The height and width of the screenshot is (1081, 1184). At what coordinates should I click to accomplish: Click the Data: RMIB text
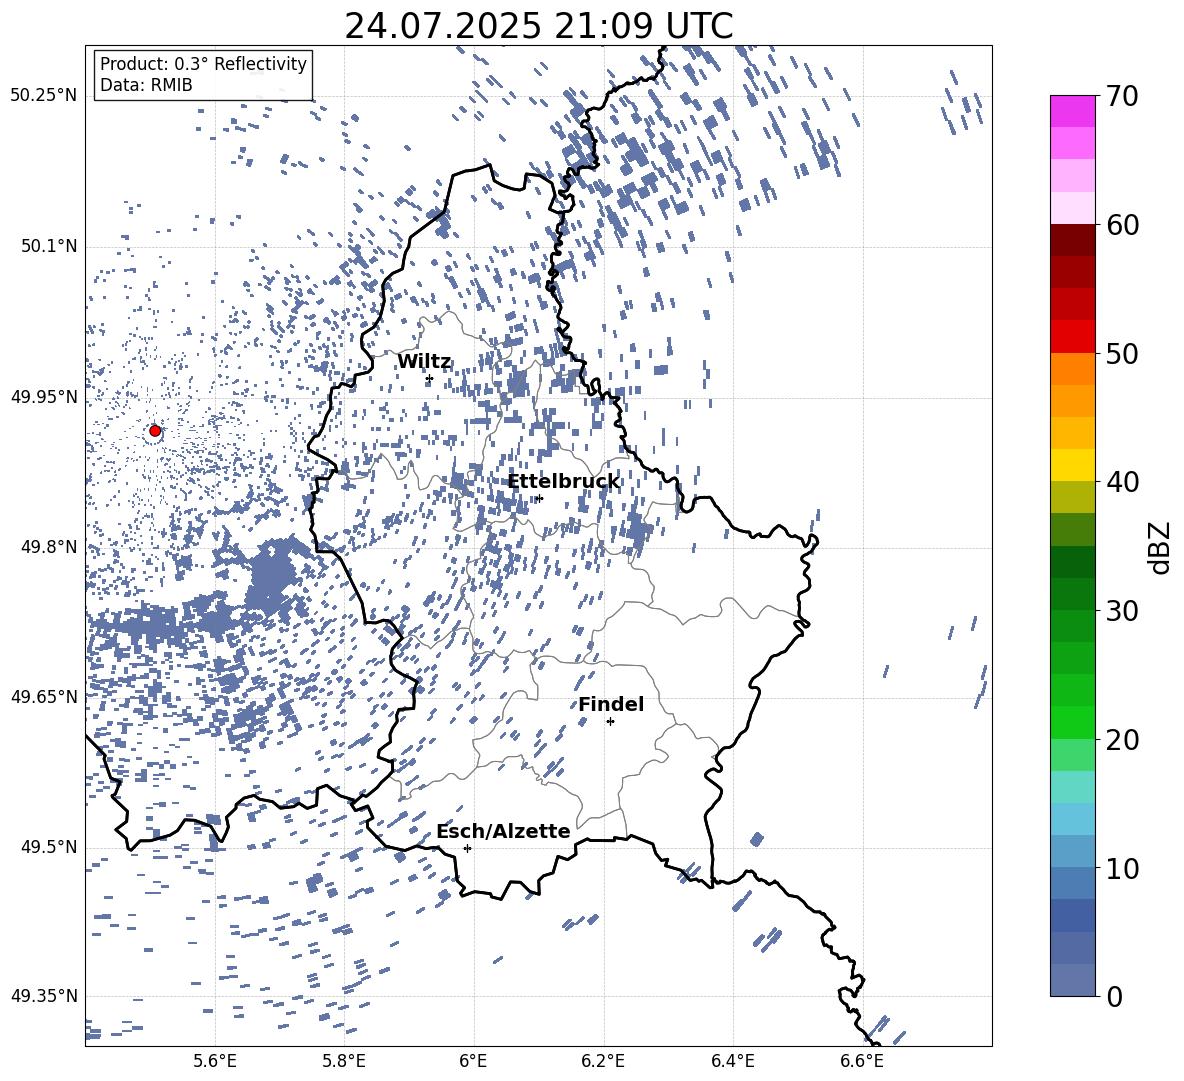[x=146, y=85]
